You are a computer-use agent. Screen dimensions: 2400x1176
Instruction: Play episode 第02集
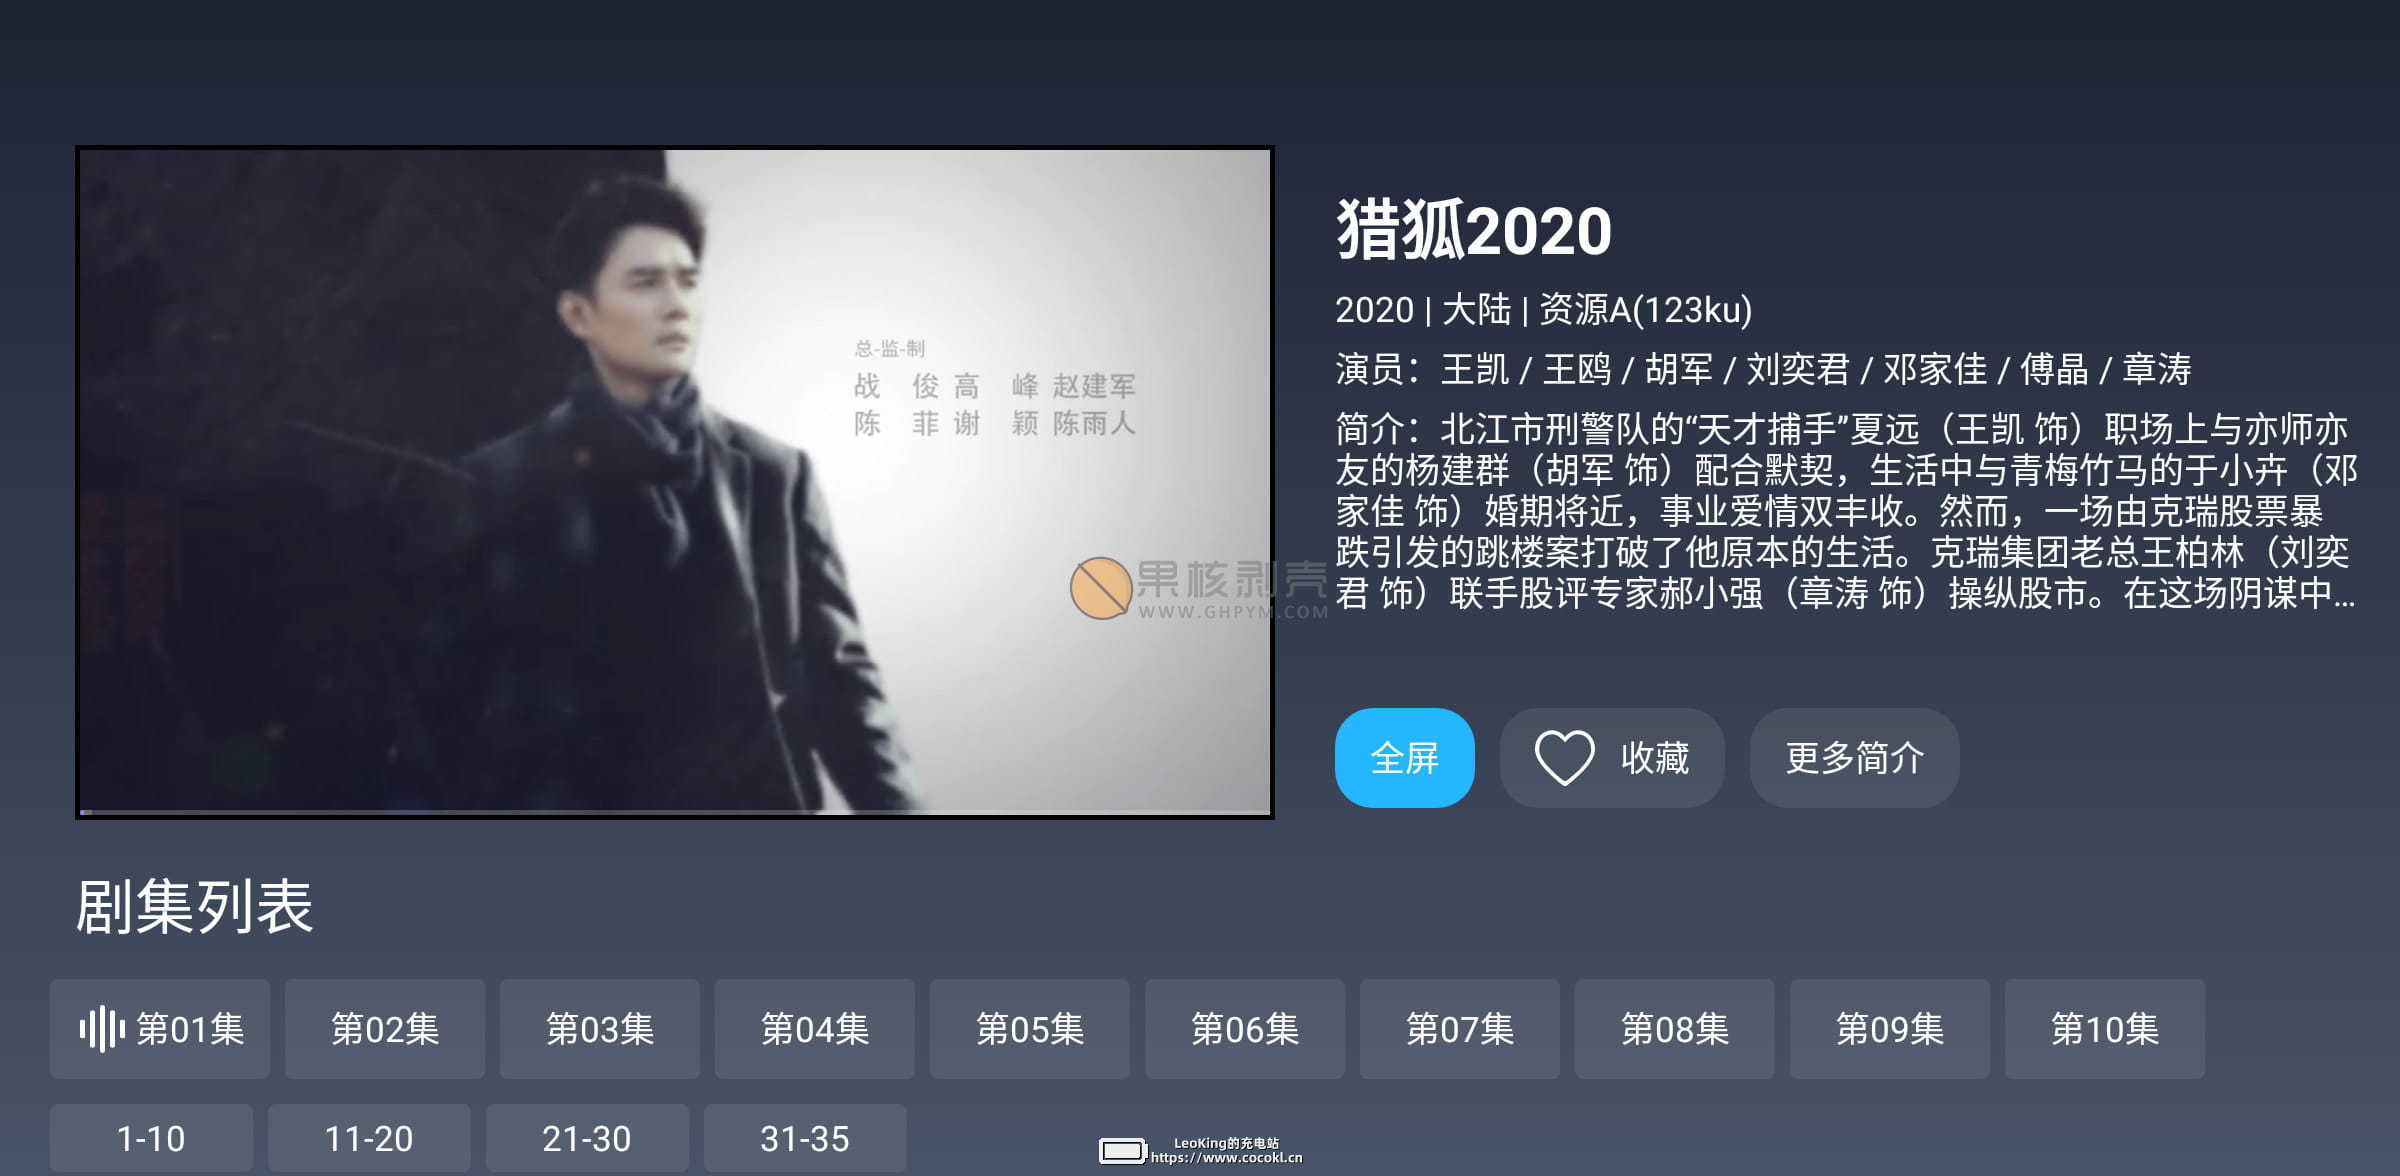(x=385, y=1029)
